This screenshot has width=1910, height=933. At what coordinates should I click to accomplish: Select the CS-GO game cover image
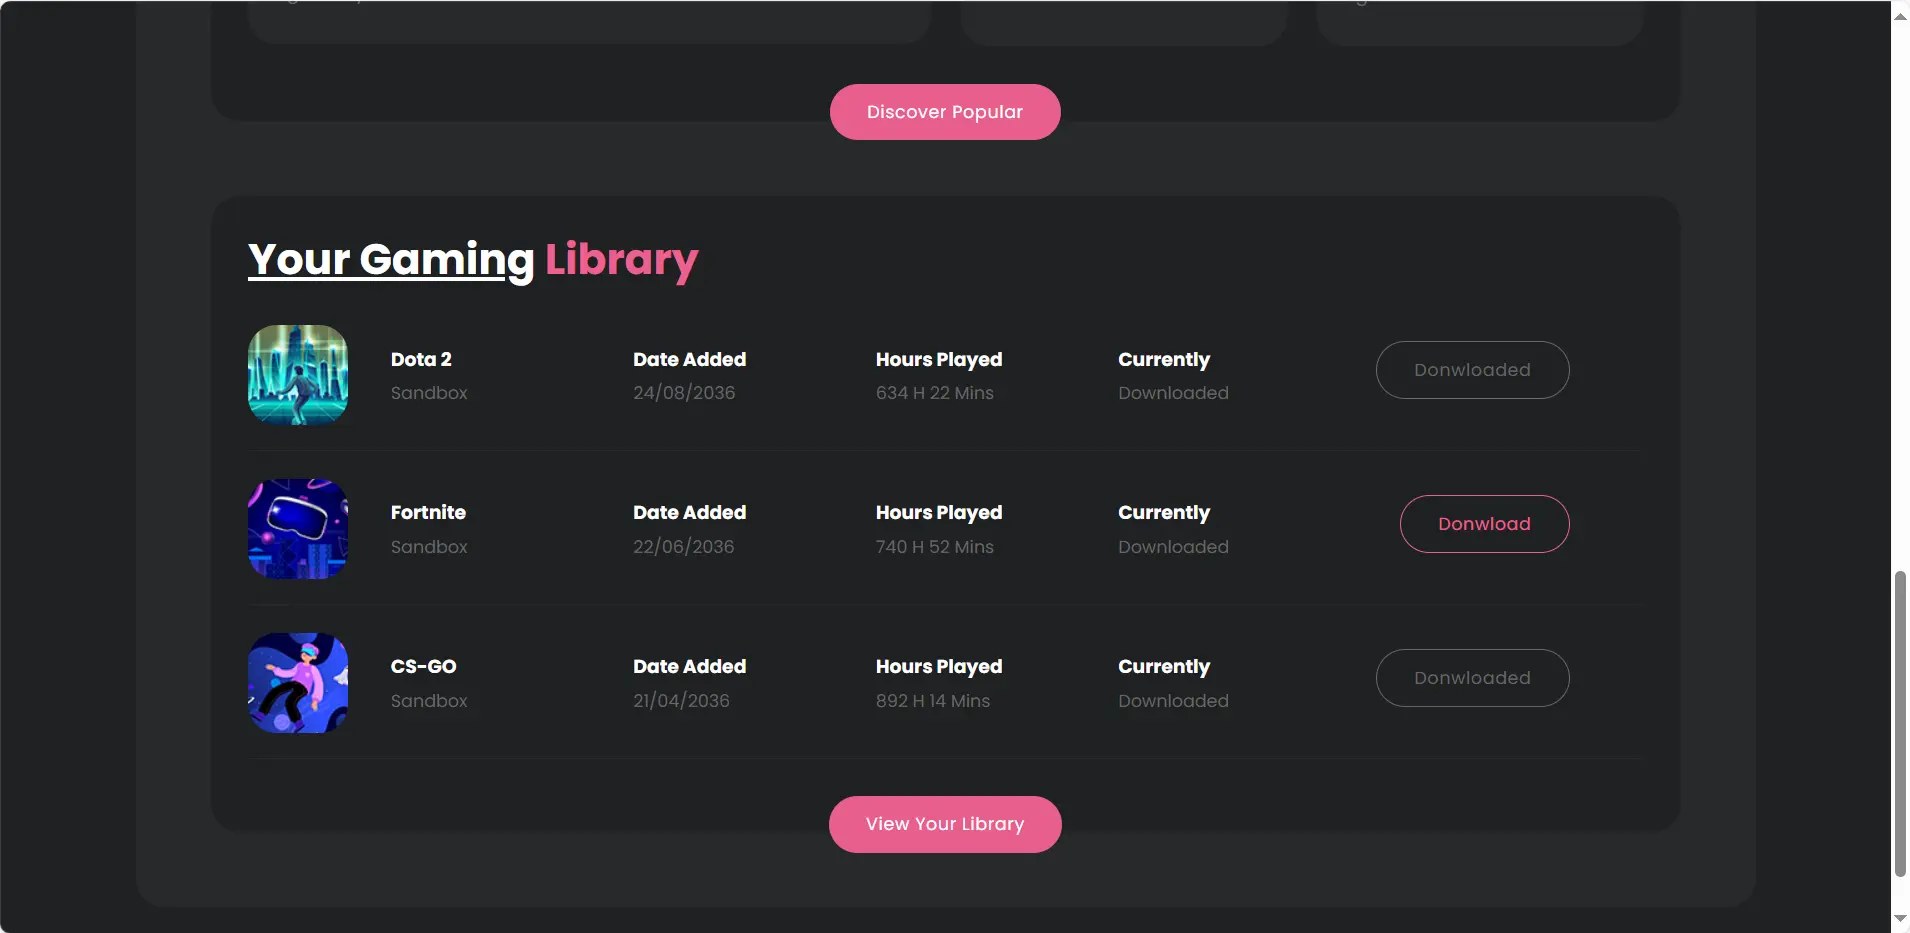point(298,683)
